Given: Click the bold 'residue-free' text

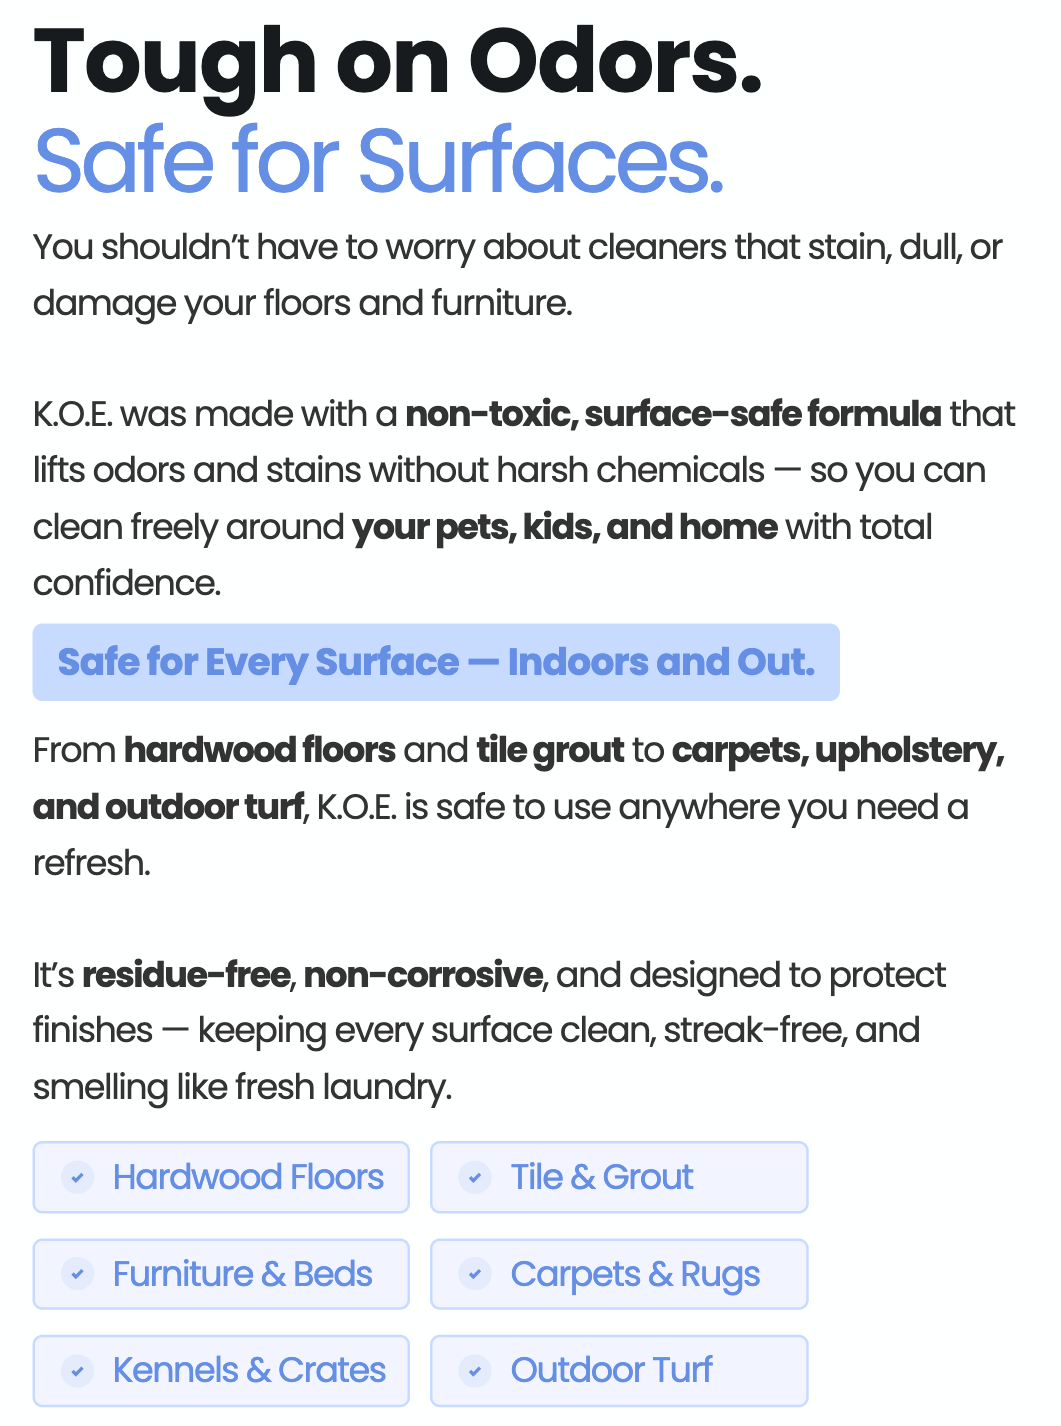Looking at the screenshot, I should click(x=186, y=974).
